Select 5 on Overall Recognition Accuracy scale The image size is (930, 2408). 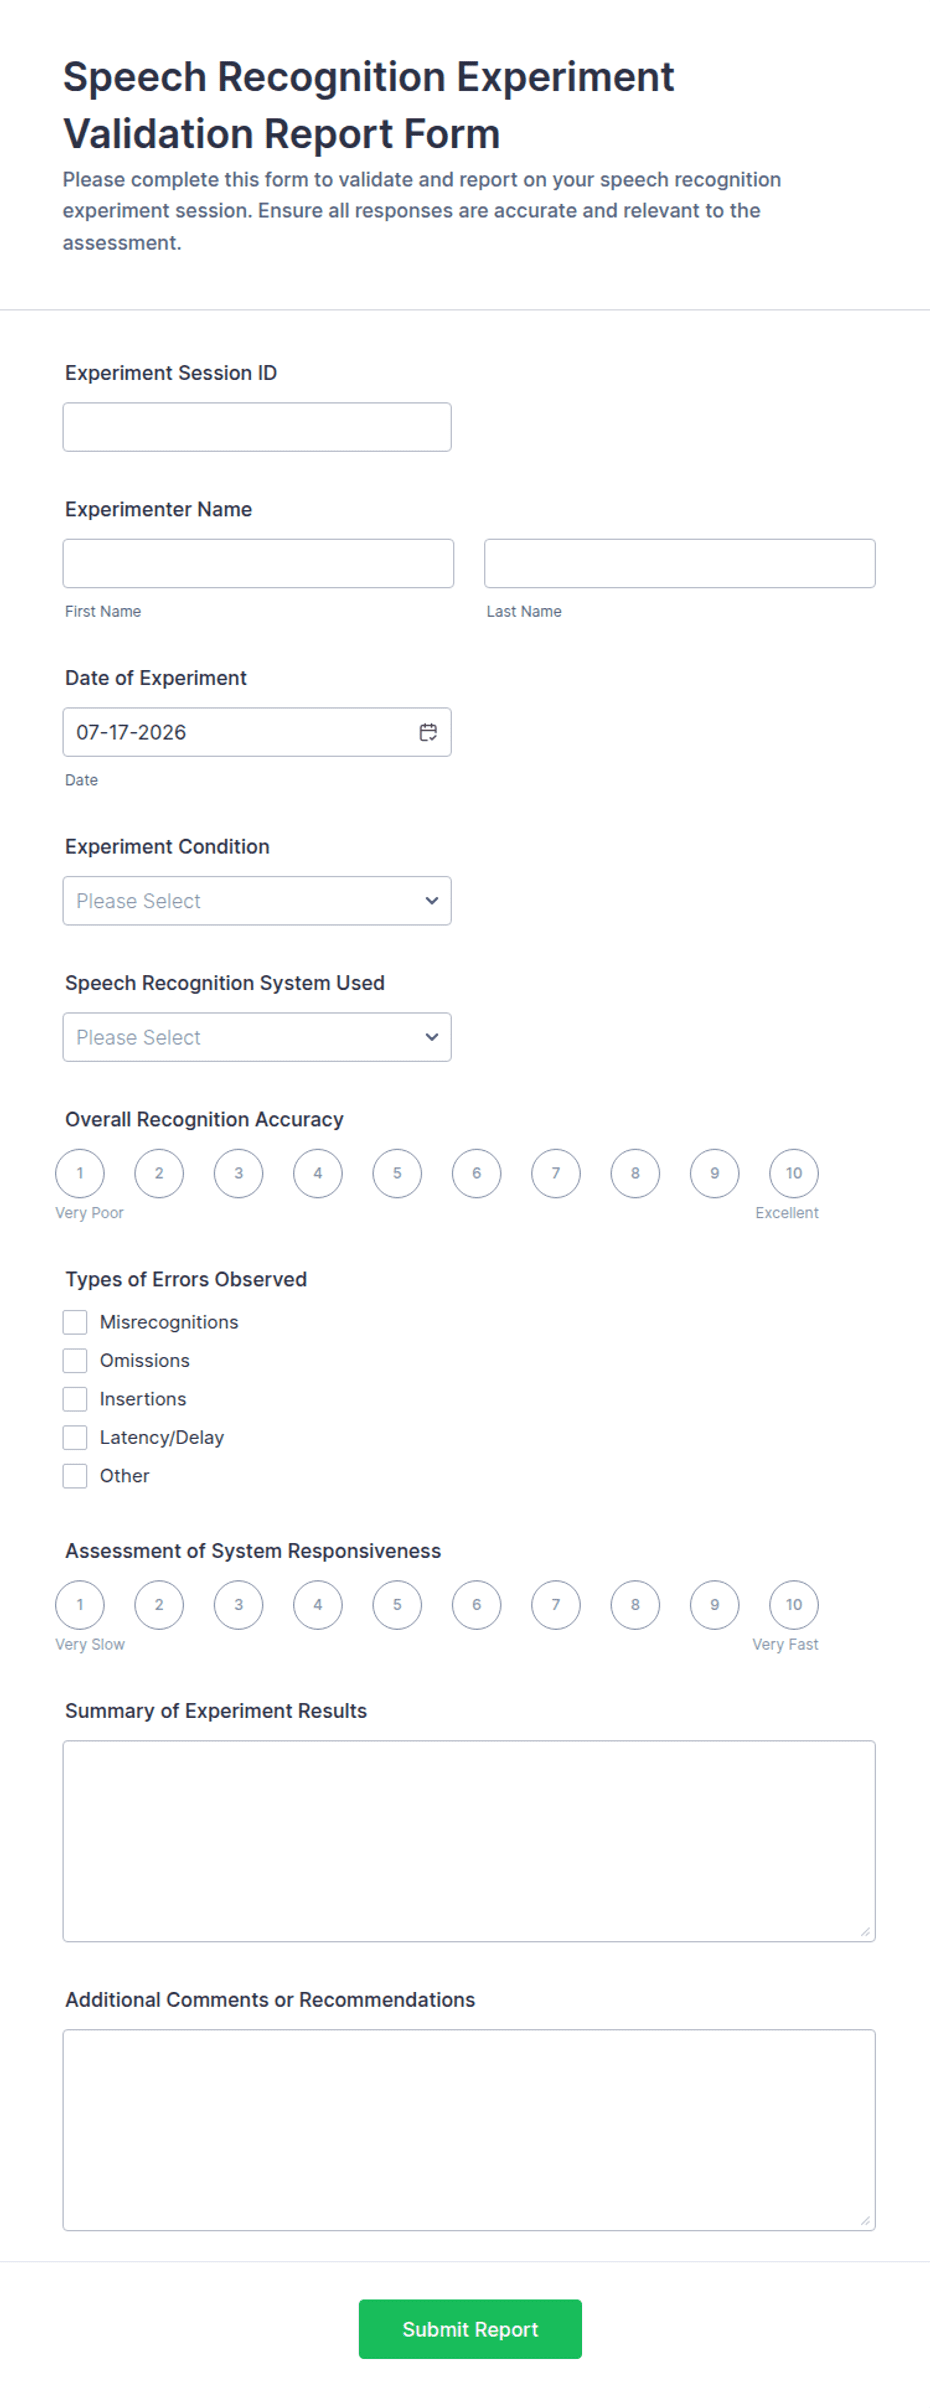click(x=397, y=1173)
